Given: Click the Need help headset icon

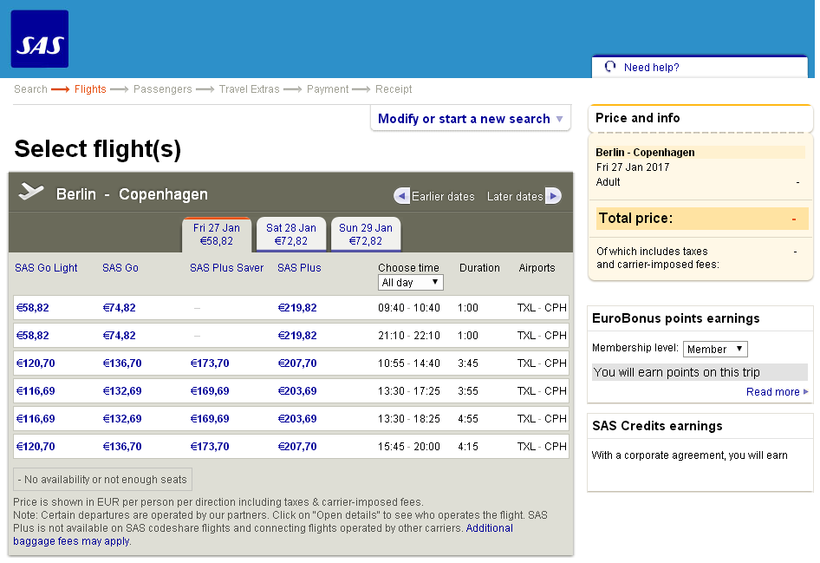Looking at the screenshot, I should pos(610,67).
